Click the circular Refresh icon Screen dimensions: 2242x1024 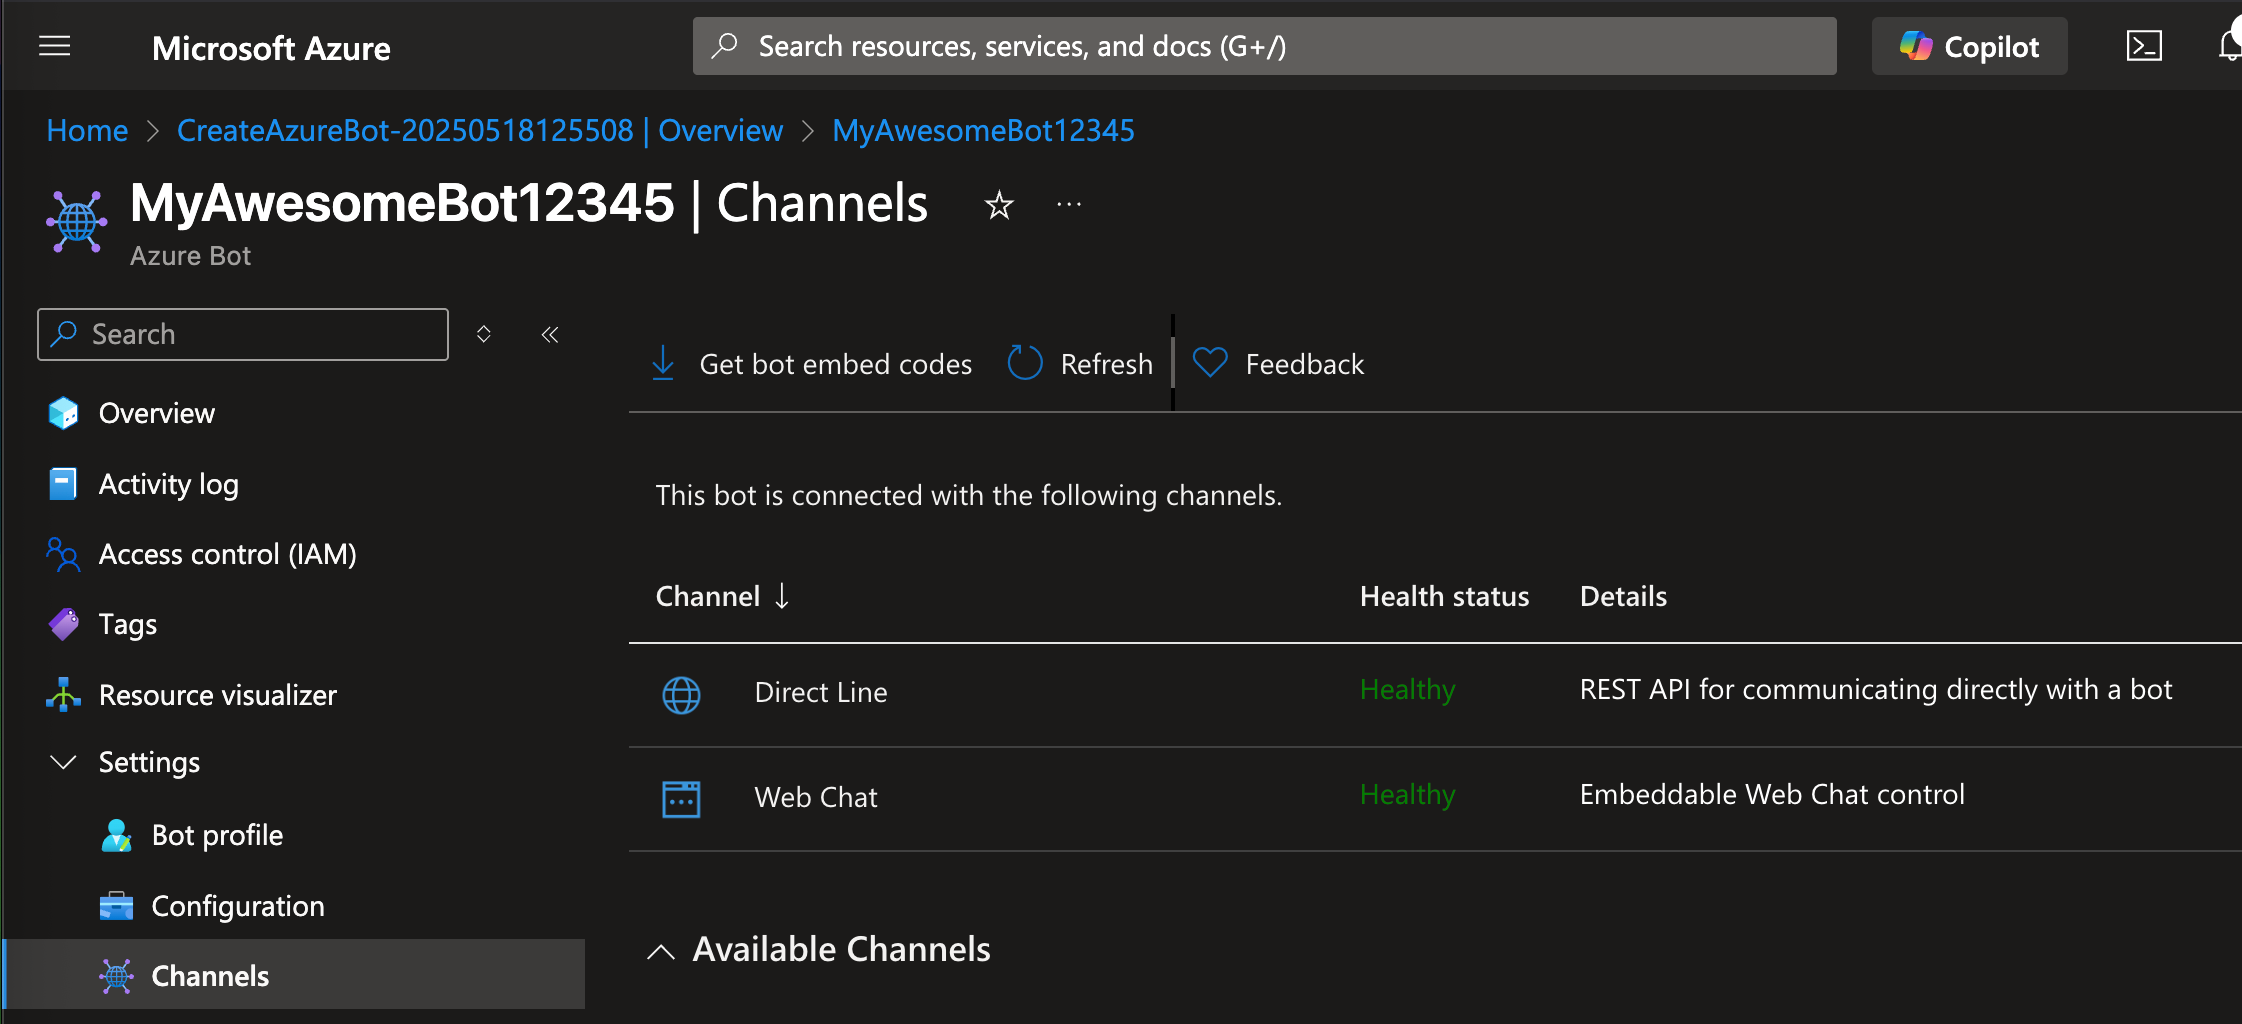(1024, 363)
